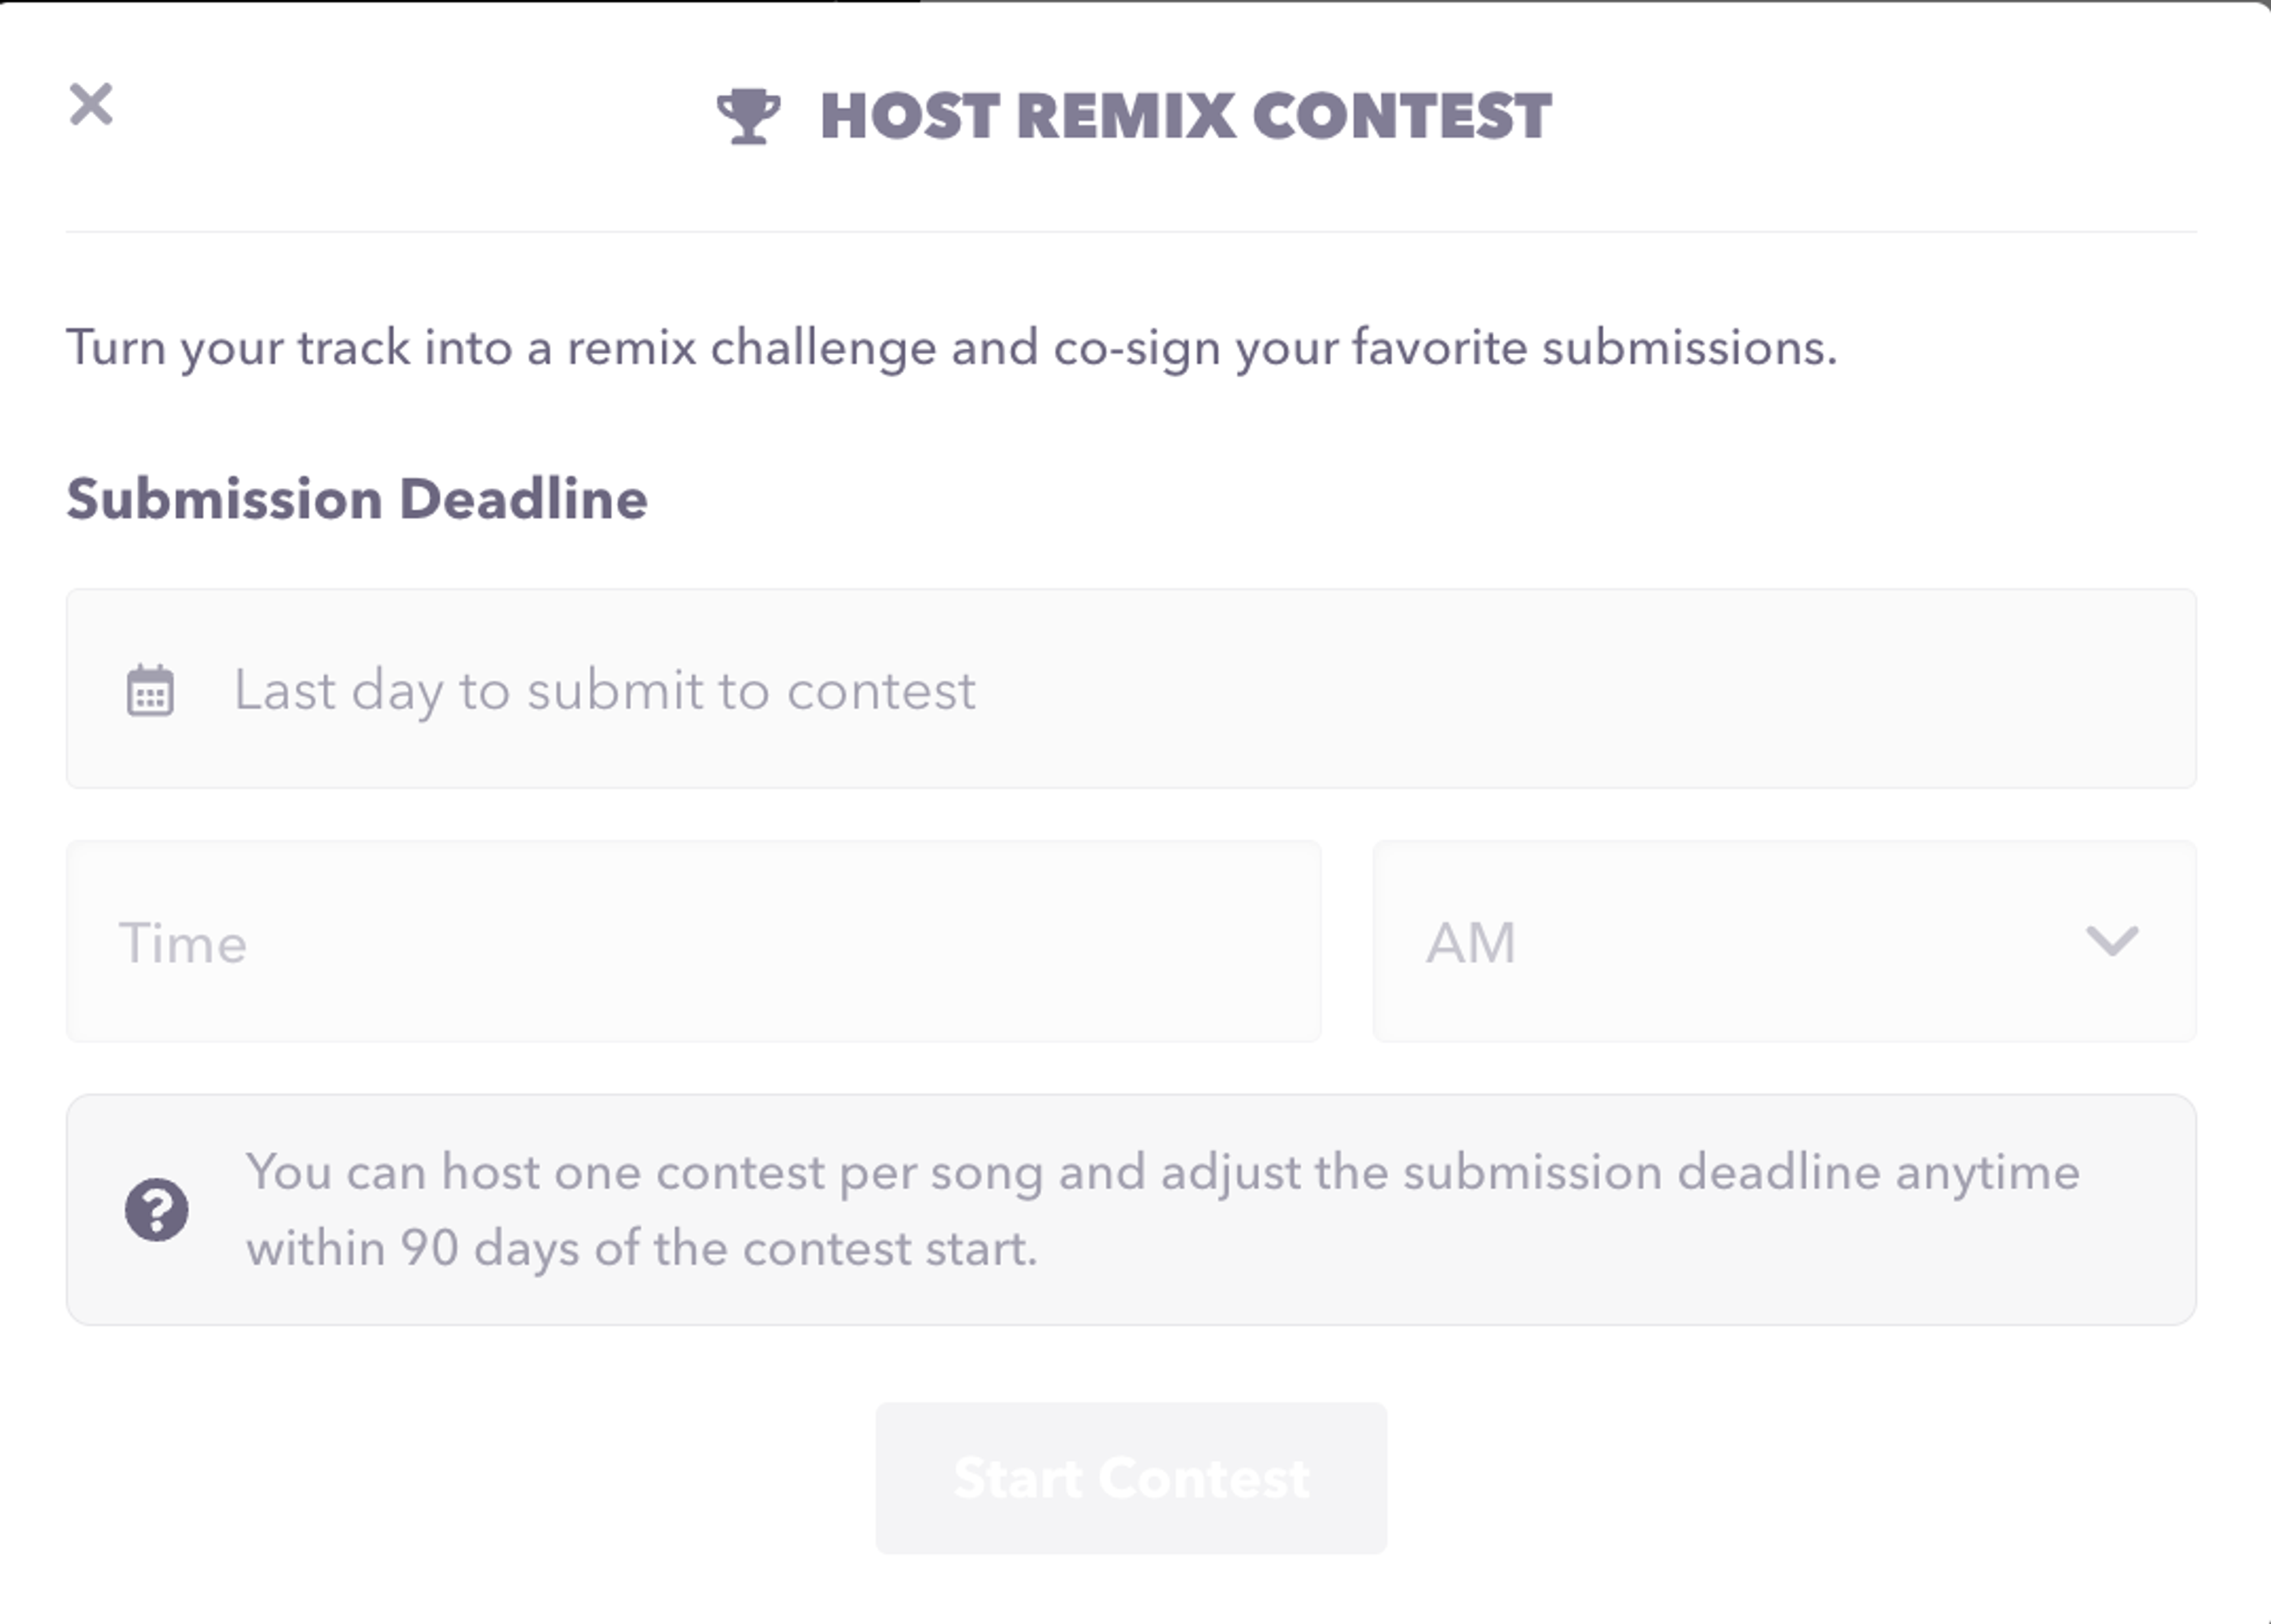2271x1624 pixels.
Task: Click the 'Last day to submit' date field
Action: point(1130,689)
